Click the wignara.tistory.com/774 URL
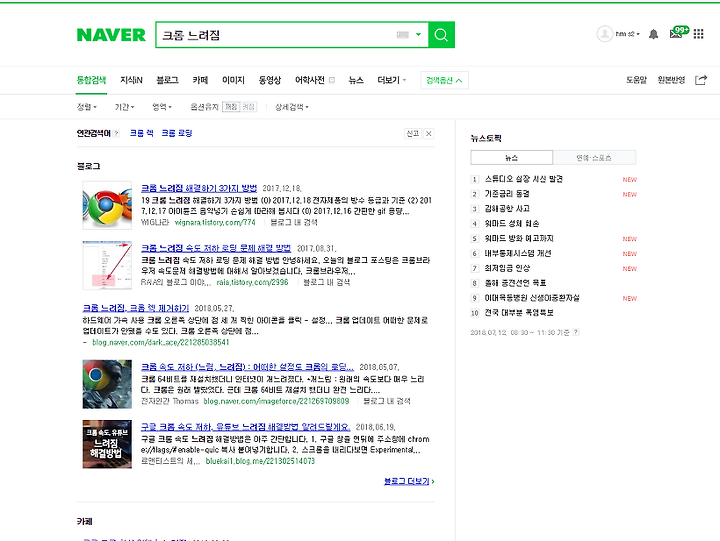The image size is (720, 541). (215, 222)
